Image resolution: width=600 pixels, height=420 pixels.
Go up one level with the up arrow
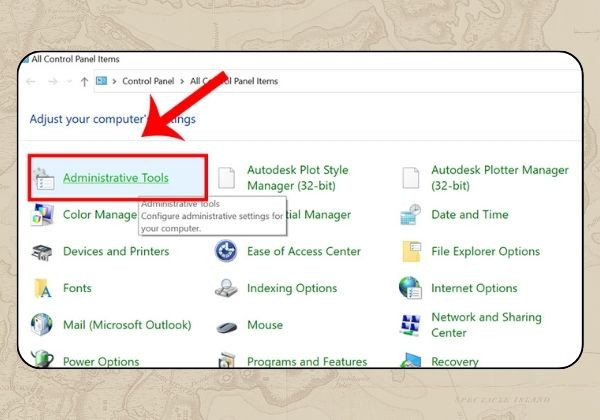(x=85, y=81)
